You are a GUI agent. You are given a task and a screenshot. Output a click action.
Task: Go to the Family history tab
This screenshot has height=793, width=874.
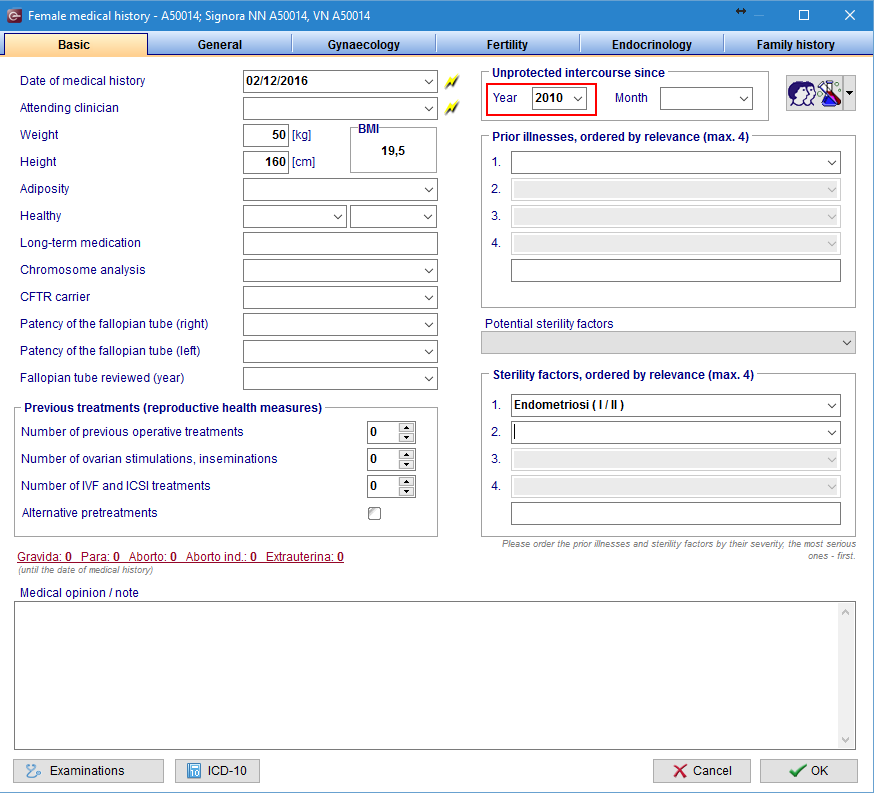tap(795, 45)
